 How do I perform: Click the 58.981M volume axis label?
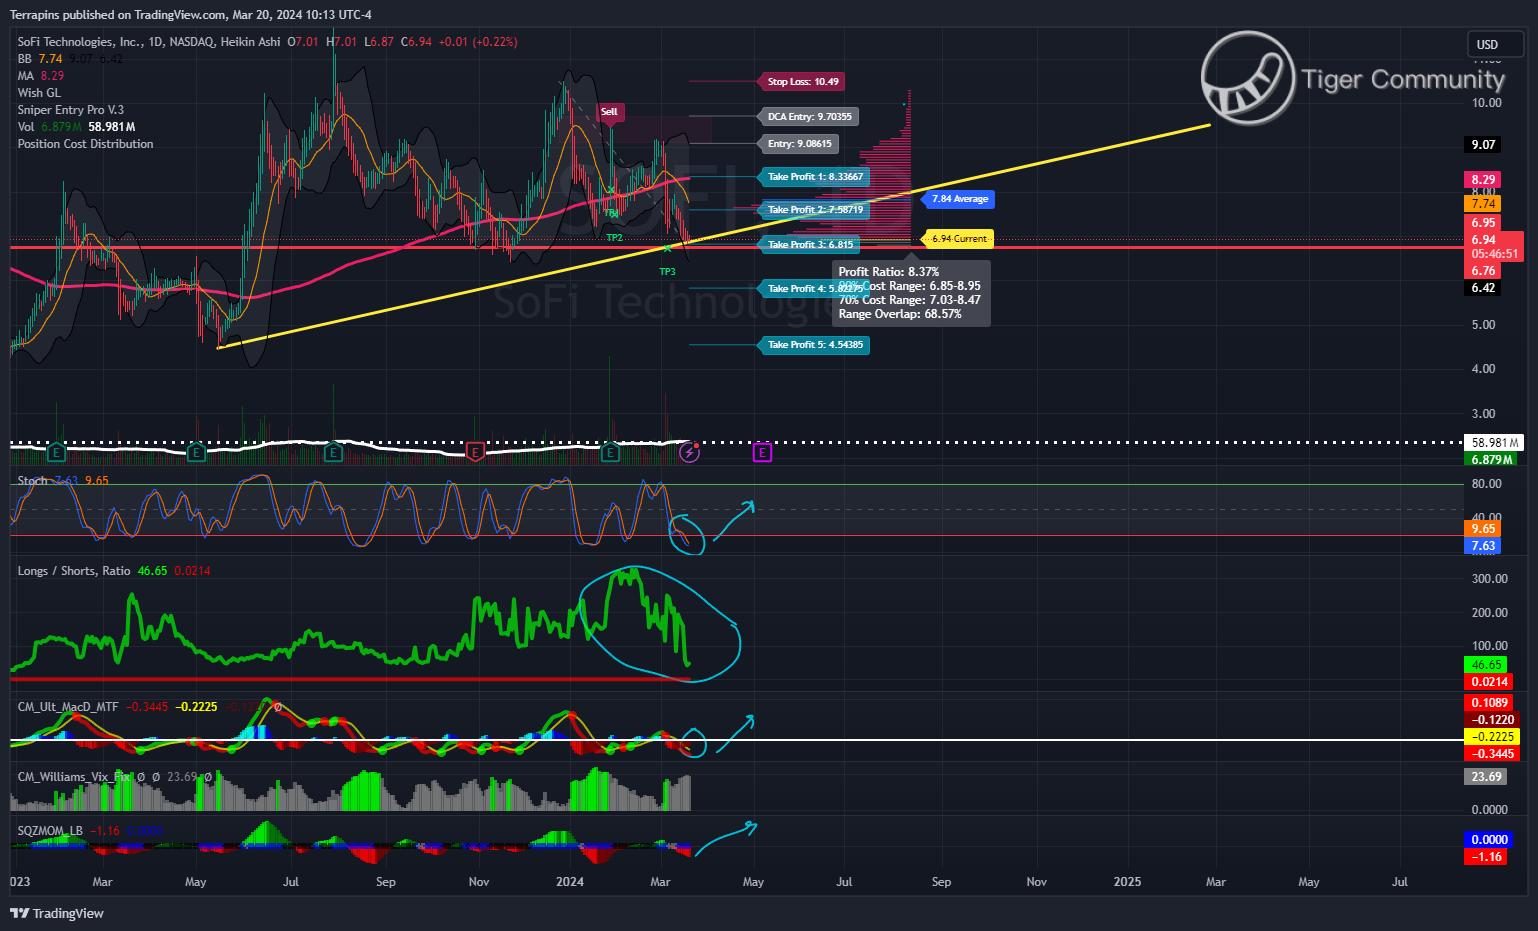[1494, 443]
